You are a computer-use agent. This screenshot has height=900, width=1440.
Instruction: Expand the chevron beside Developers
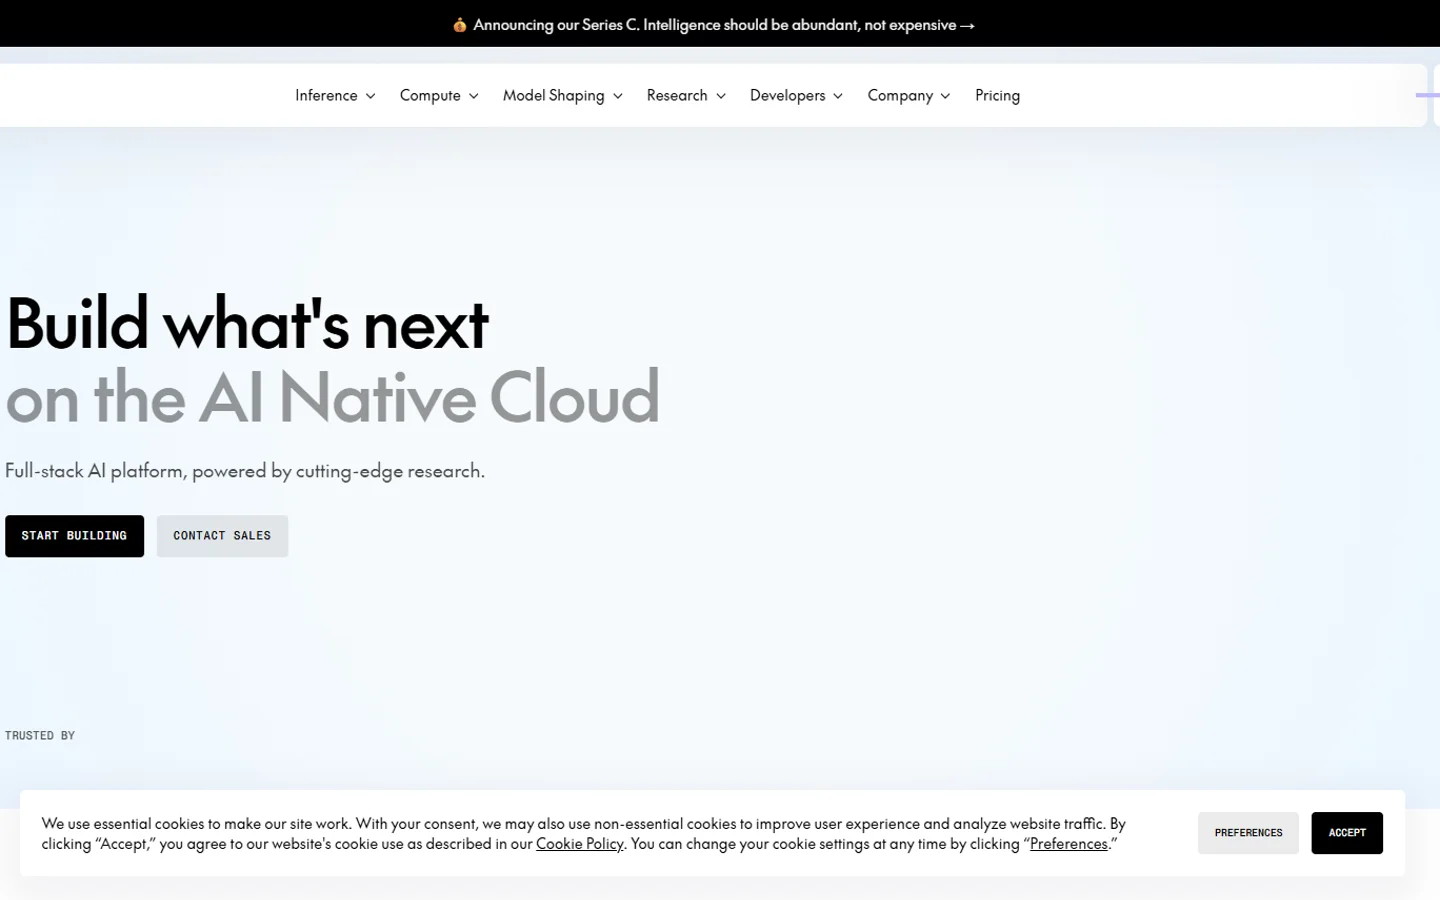838,96
